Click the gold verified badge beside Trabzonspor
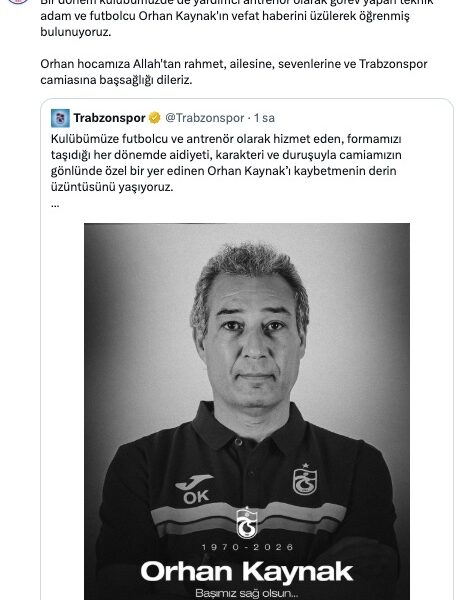This screenshot has width=456, height=600. pos(155,118)
